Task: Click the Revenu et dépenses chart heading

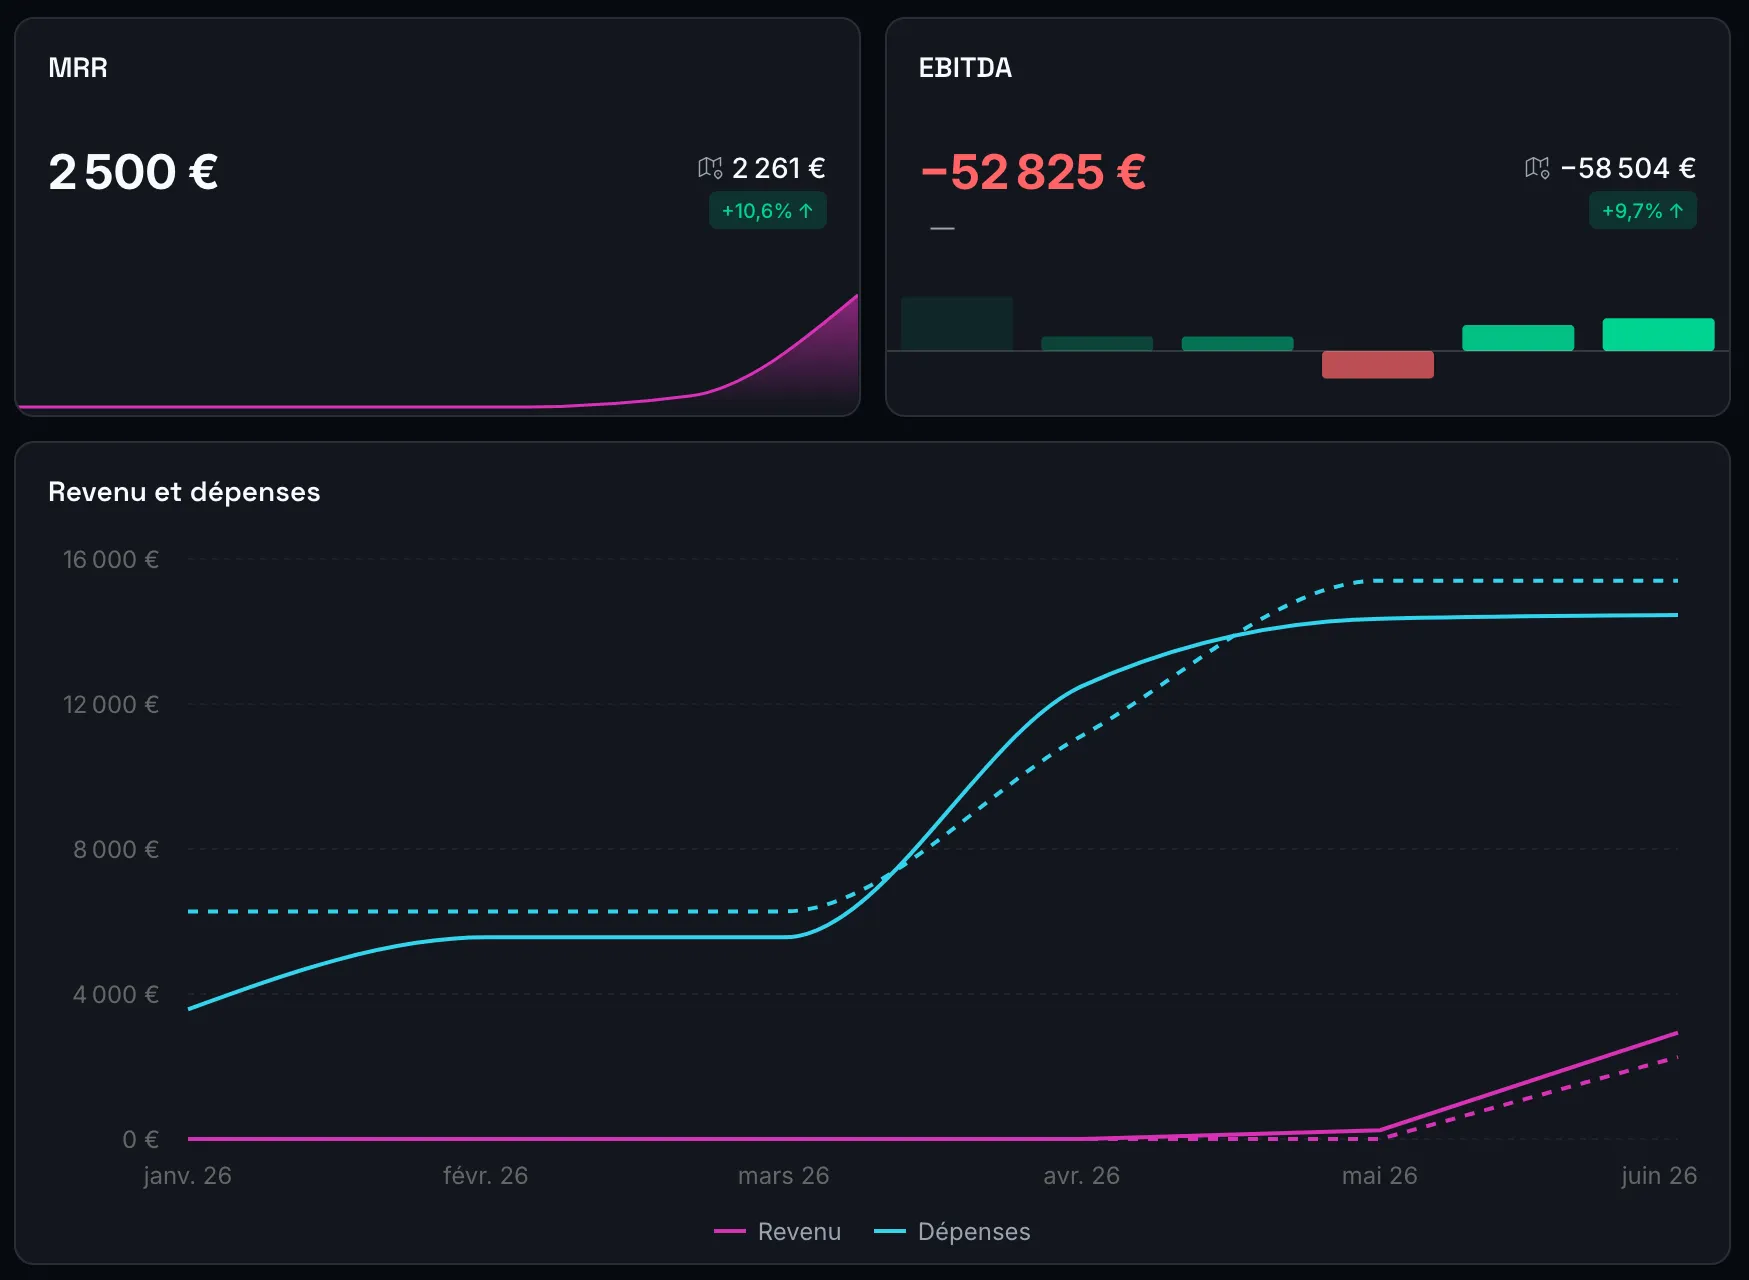Action: coord(184,492)
